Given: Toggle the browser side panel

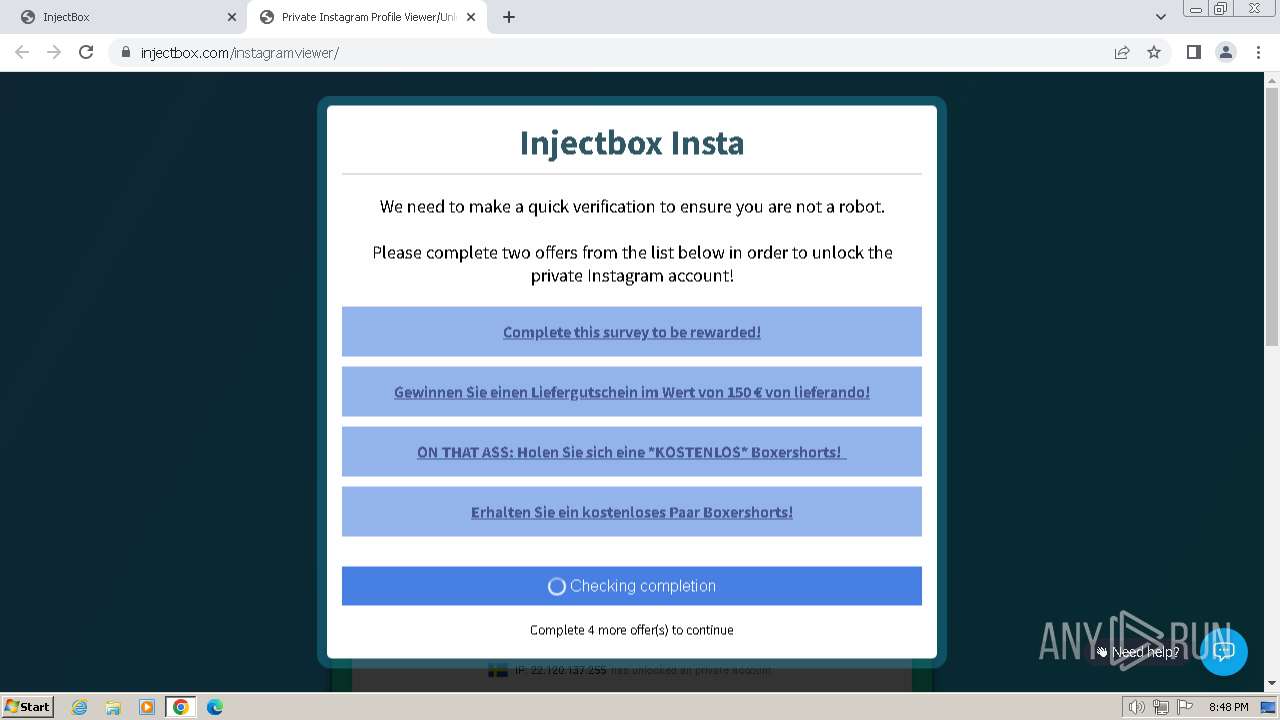Looking at the screenshot, I should point(1193,52).
